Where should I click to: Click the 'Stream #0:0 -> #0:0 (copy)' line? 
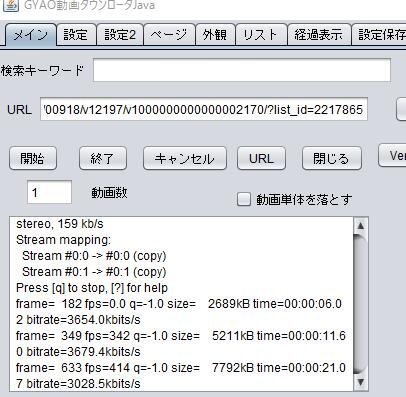[94, 256]
